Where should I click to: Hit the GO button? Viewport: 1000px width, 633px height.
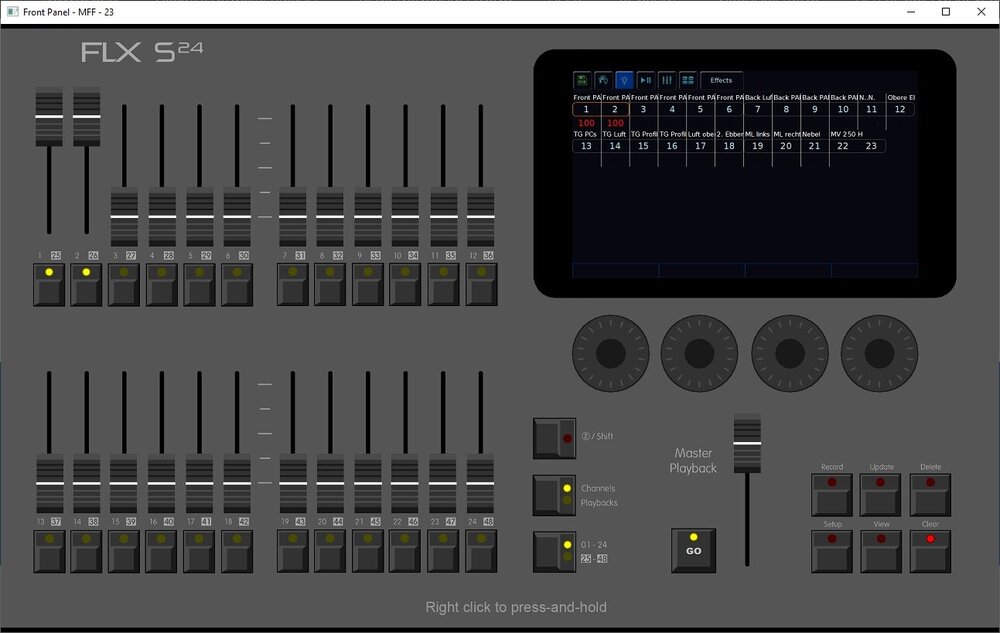point(693,550)
